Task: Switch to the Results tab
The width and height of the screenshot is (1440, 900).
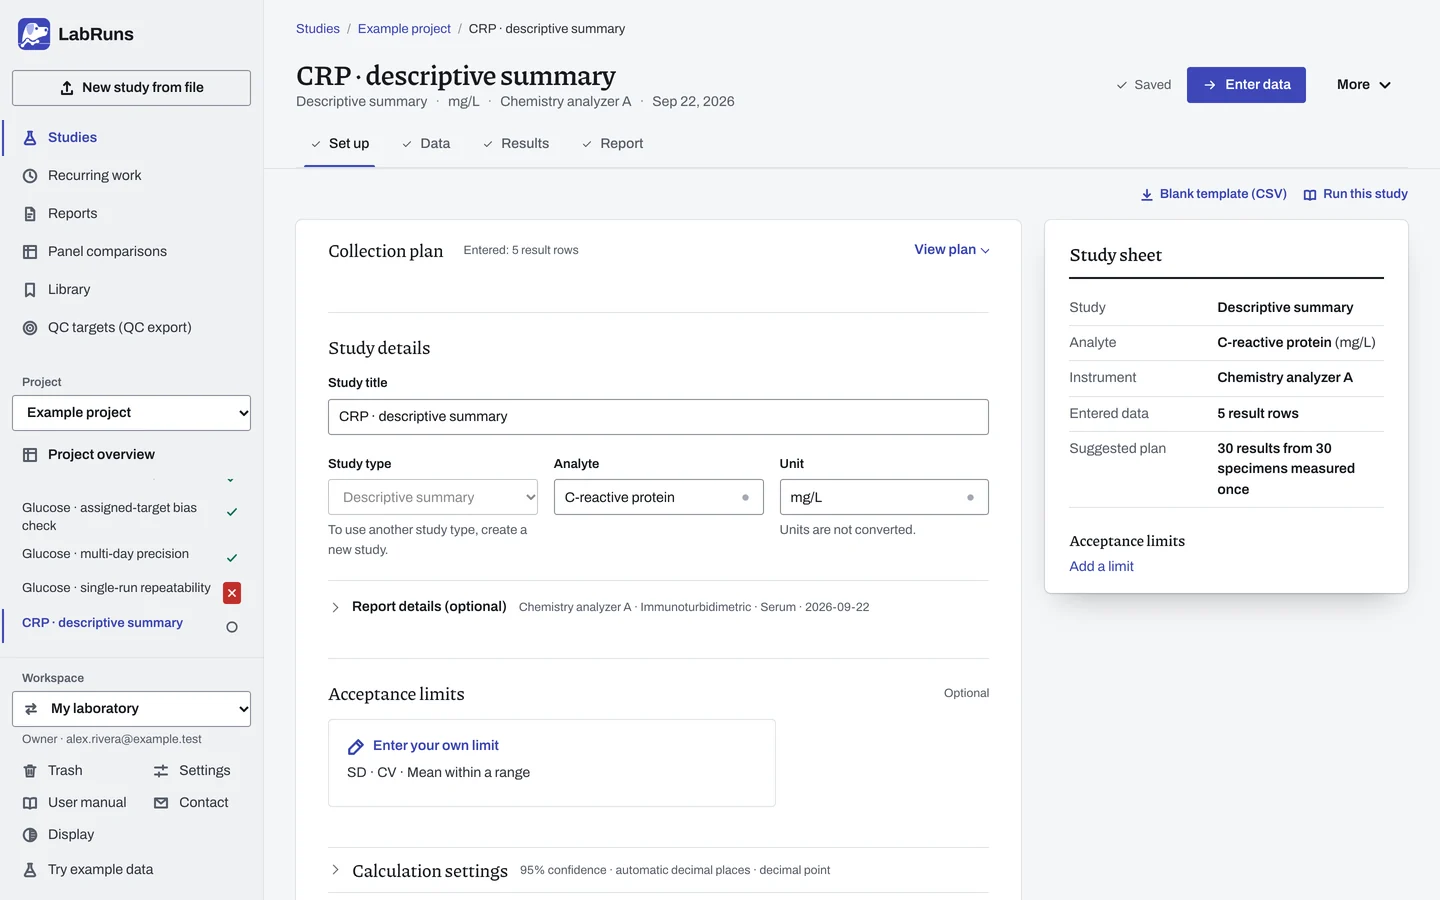Action: click(516, 144)
